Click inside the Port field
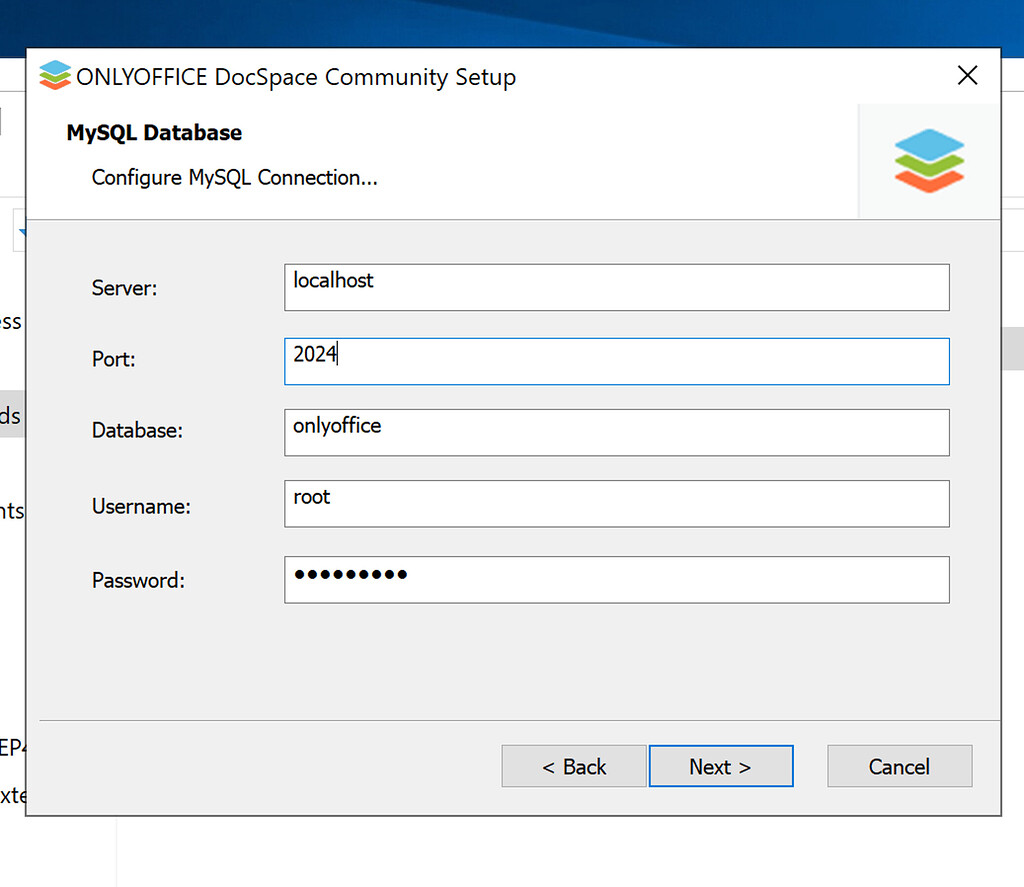Viewport: 1024px width, 887px height. tap(616, 361)
